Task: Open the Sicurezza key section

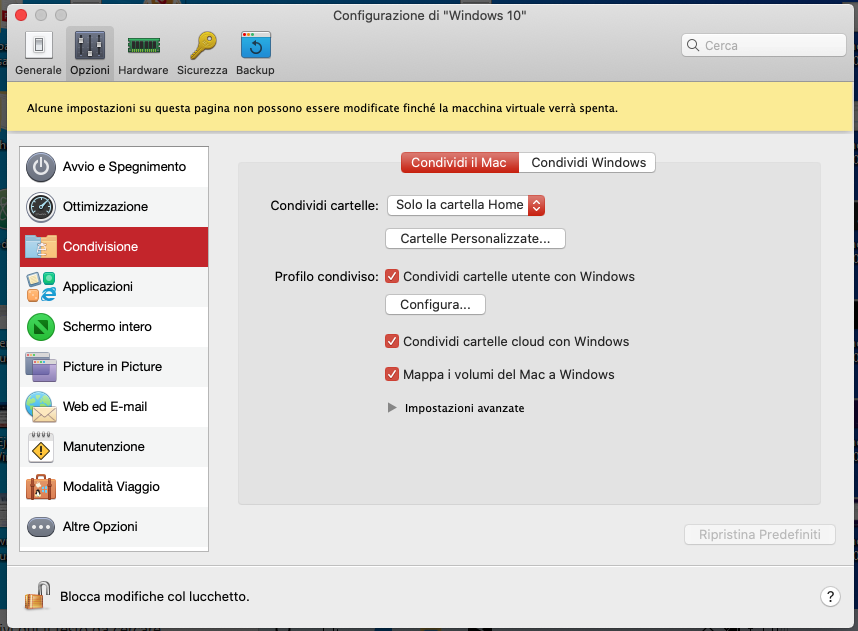Action: click(202, 53)
